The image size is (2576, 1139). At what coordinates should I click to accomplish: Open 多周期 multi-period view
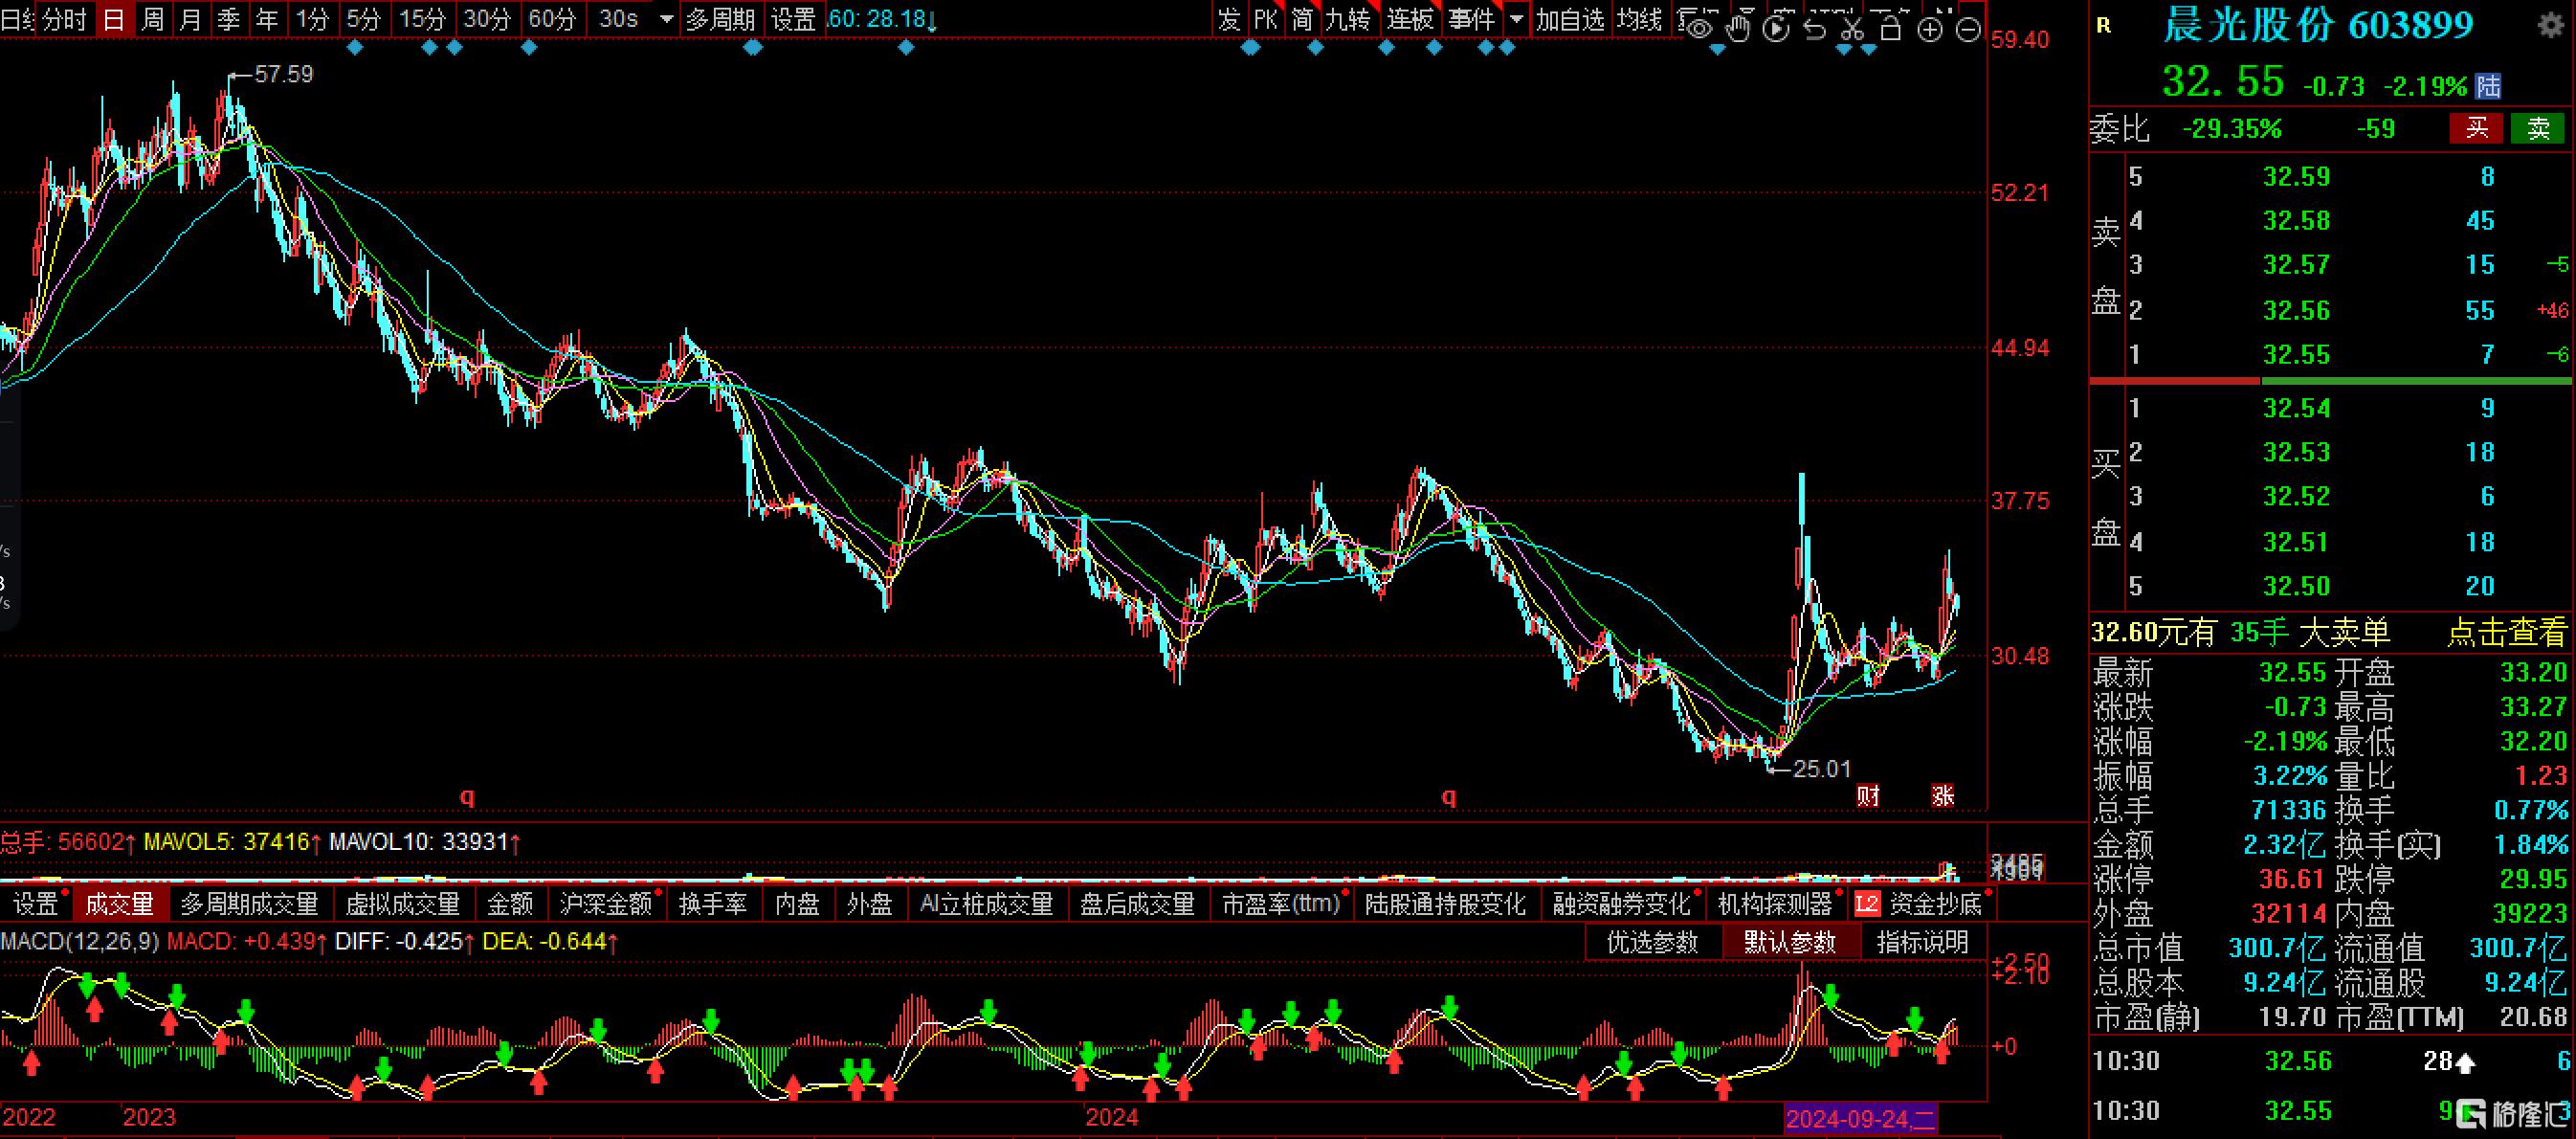click(x=720, y=19)
